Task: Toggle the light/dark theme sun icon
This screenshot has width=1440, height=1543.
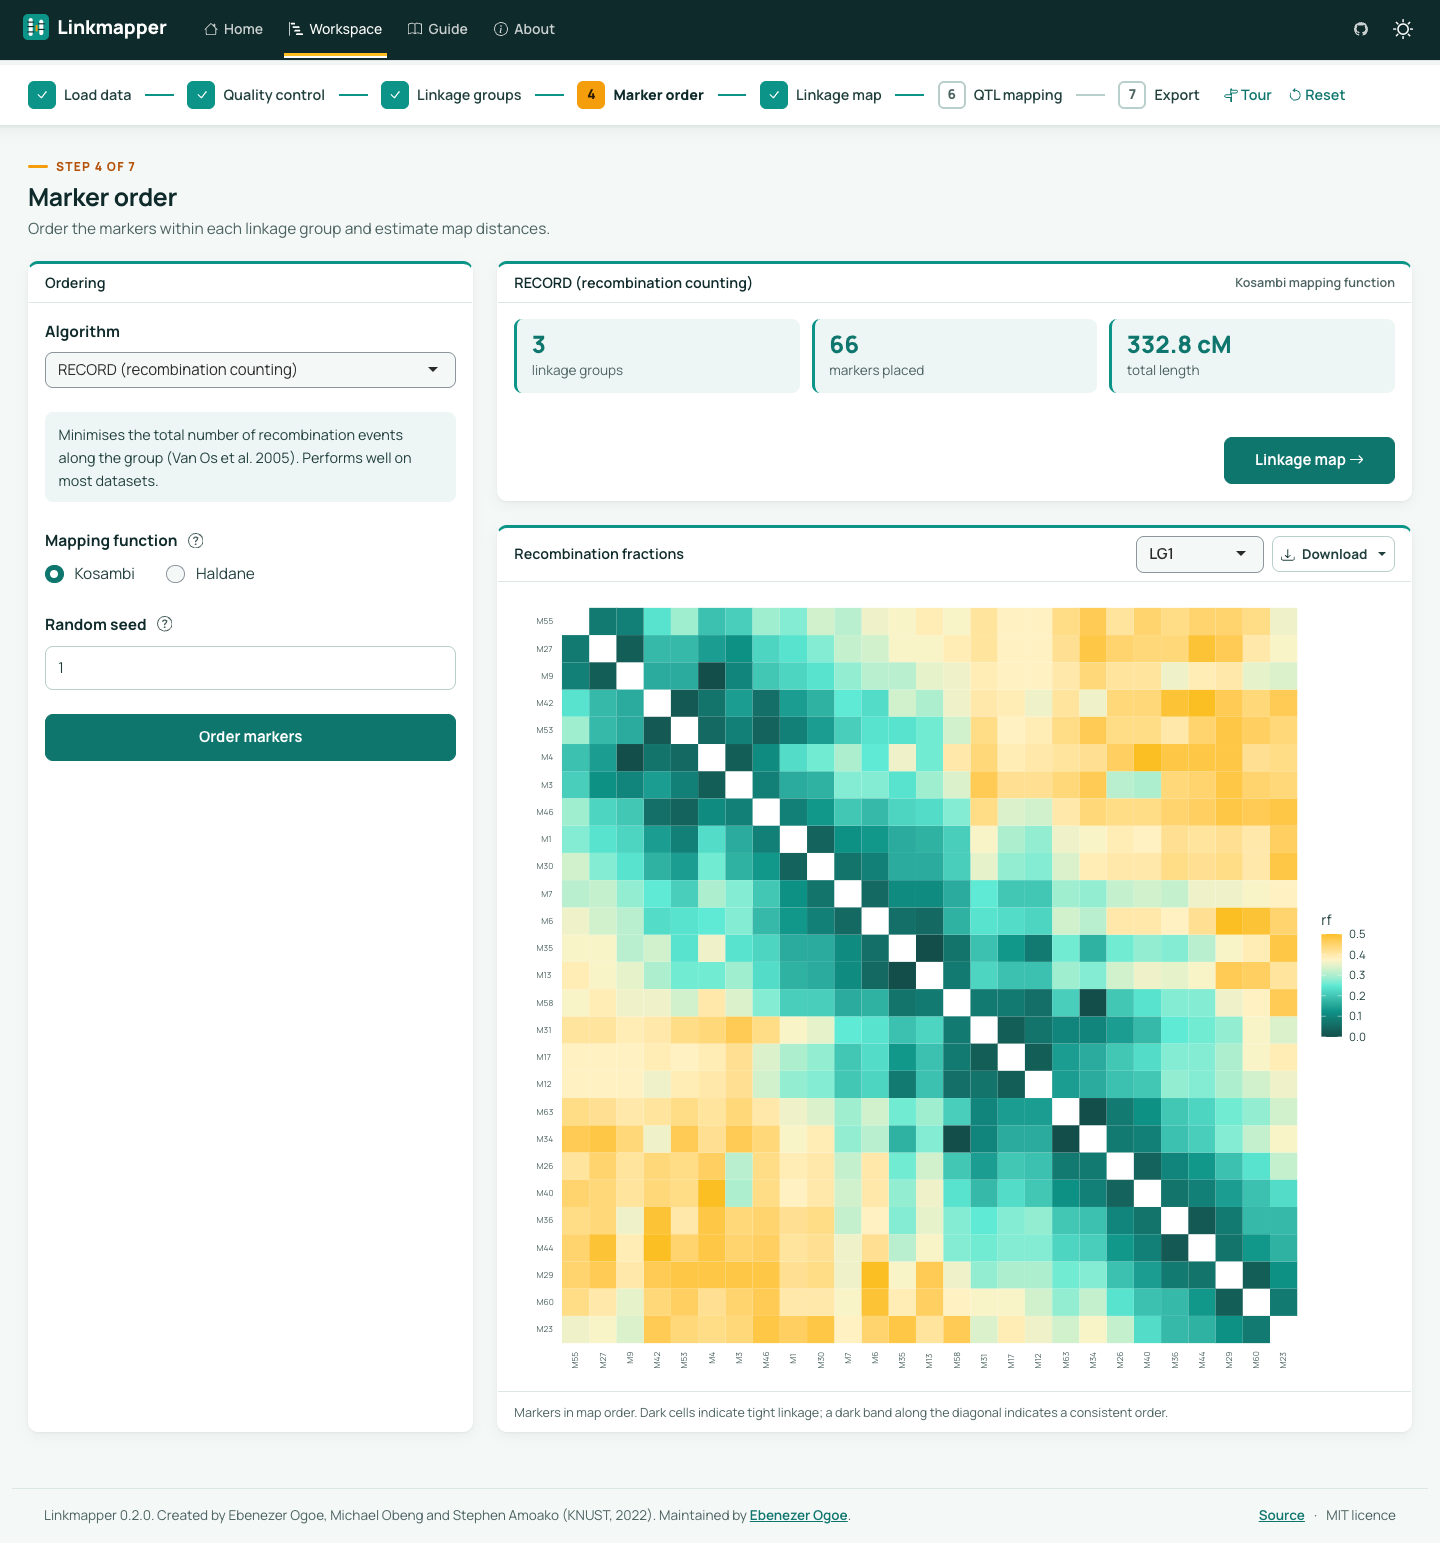Action: (1403, 29)
